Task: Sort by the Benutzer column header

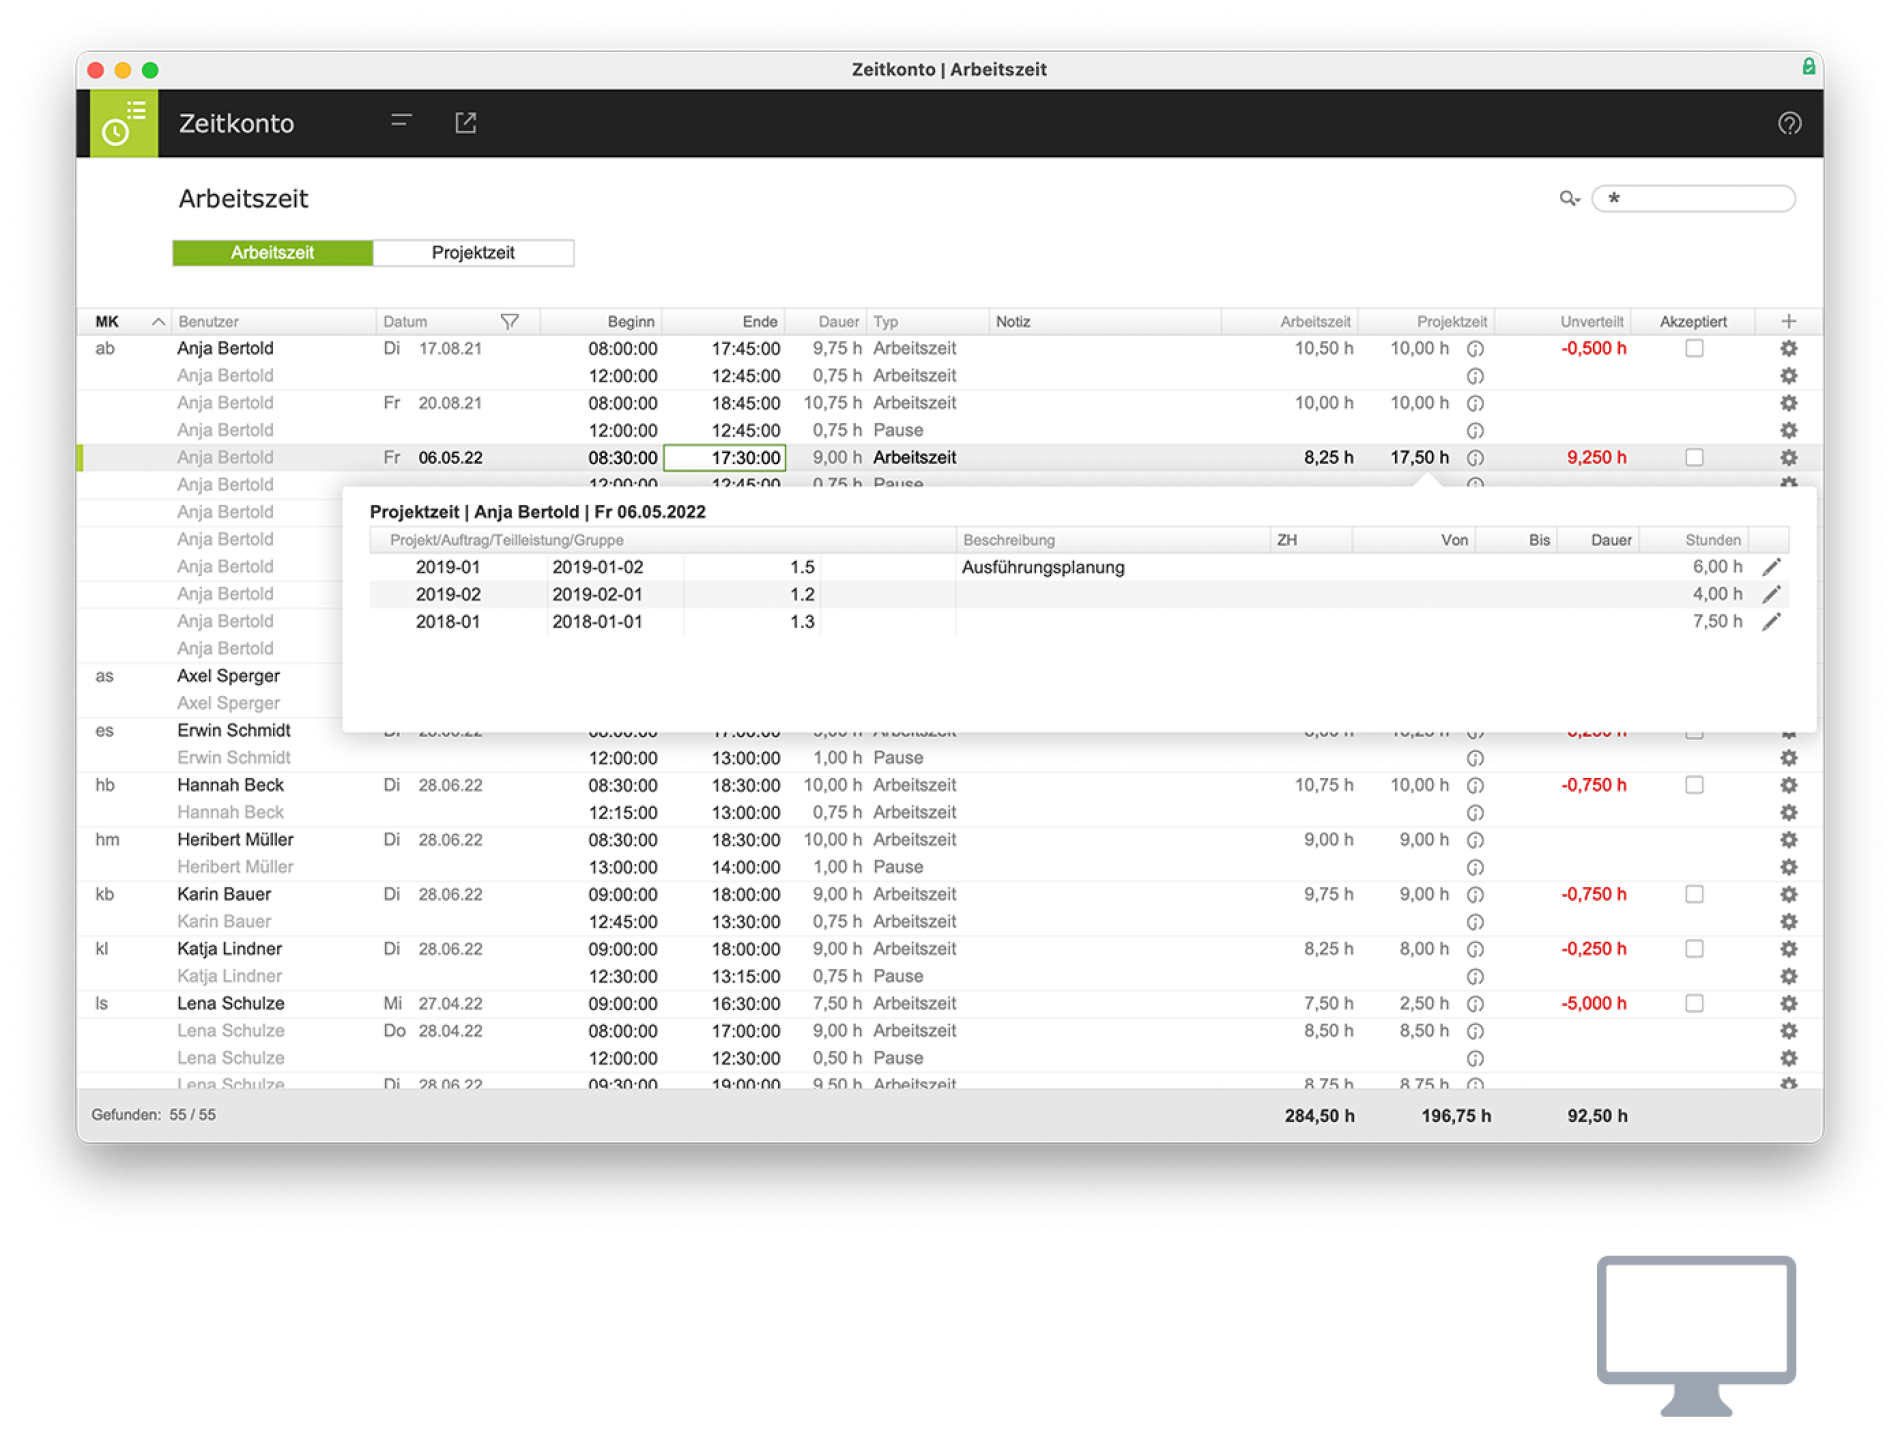Action: 209,321
